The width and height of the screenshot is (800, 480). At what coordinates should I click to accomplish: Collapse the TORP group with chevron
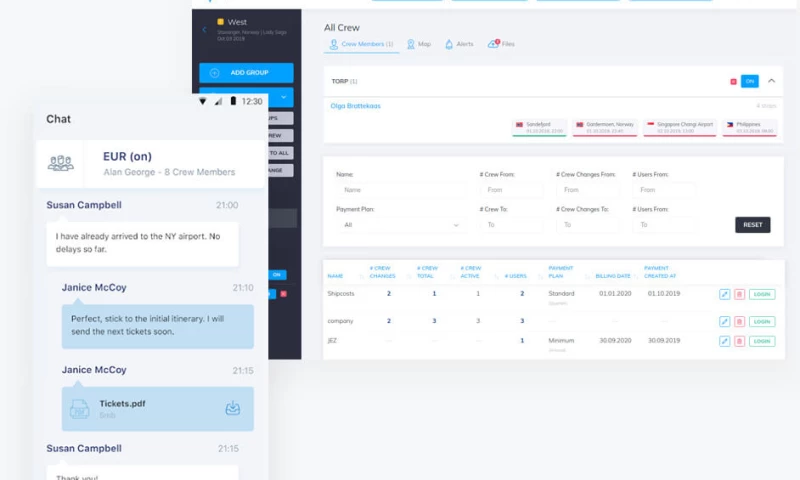point(771,81)
